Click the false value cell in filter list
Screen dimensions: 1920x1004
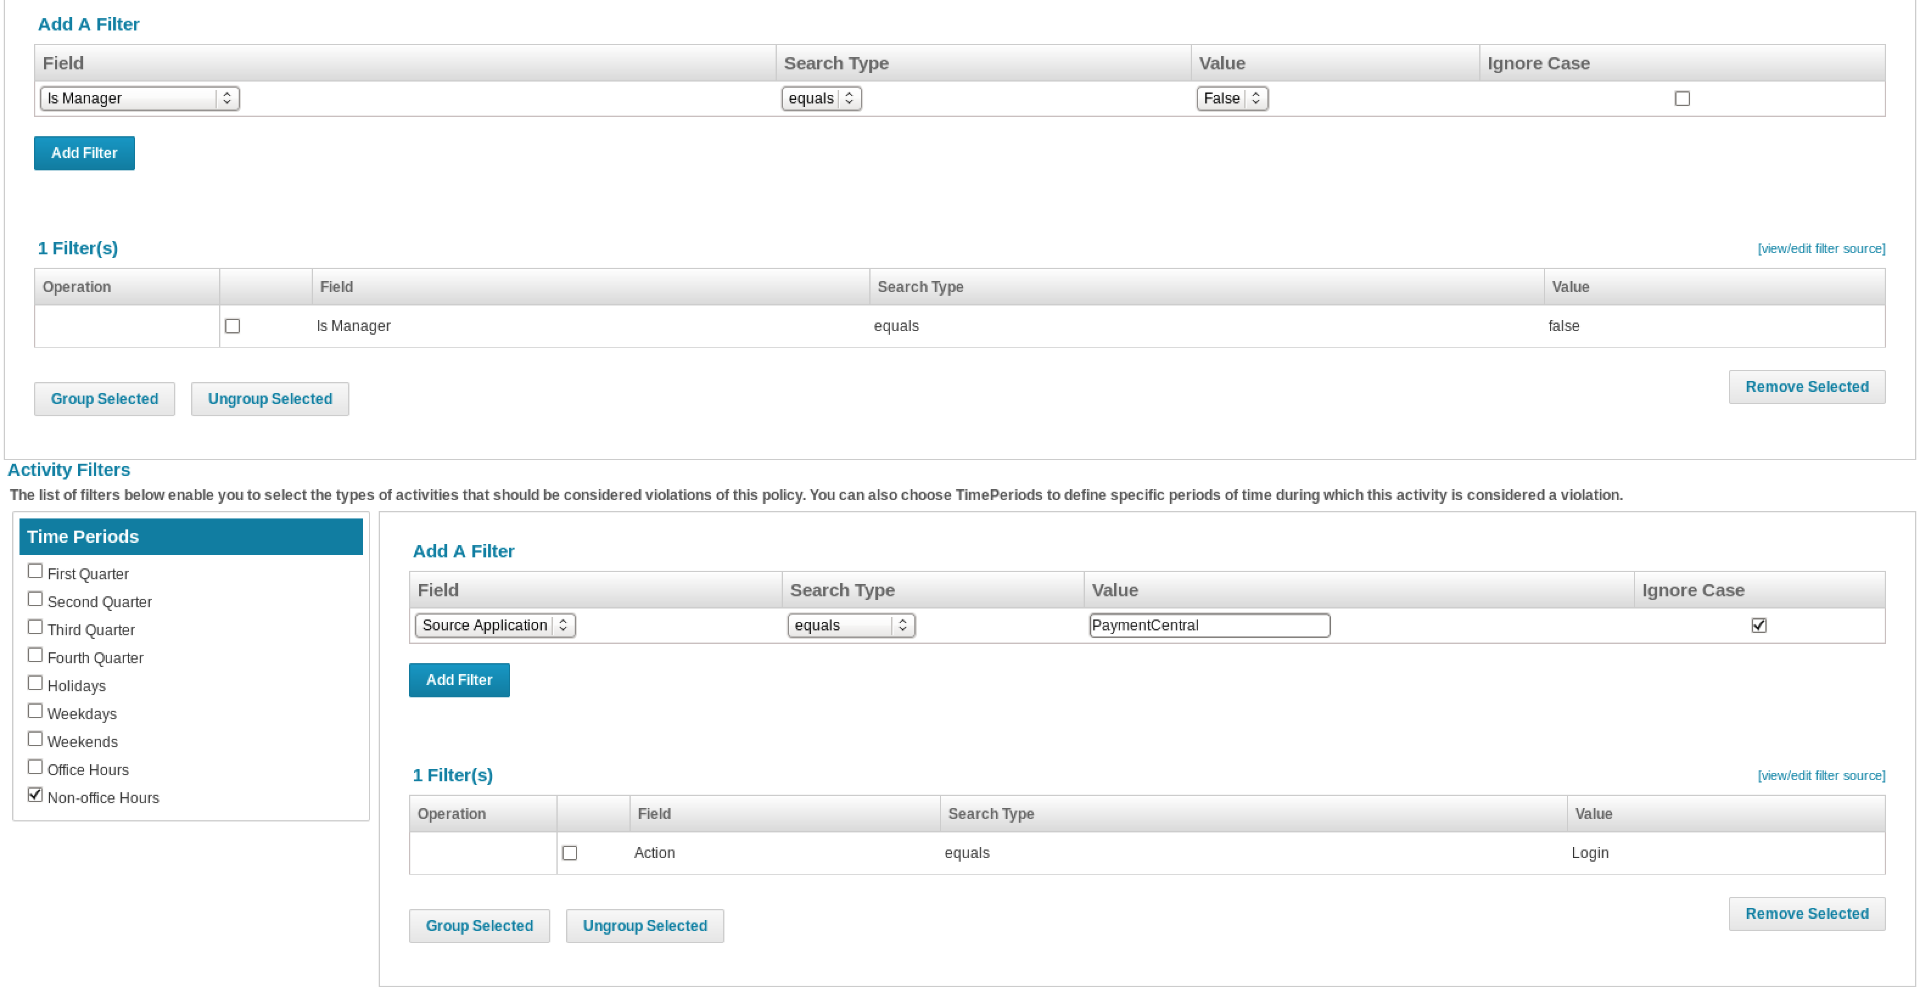point(1564,326)
